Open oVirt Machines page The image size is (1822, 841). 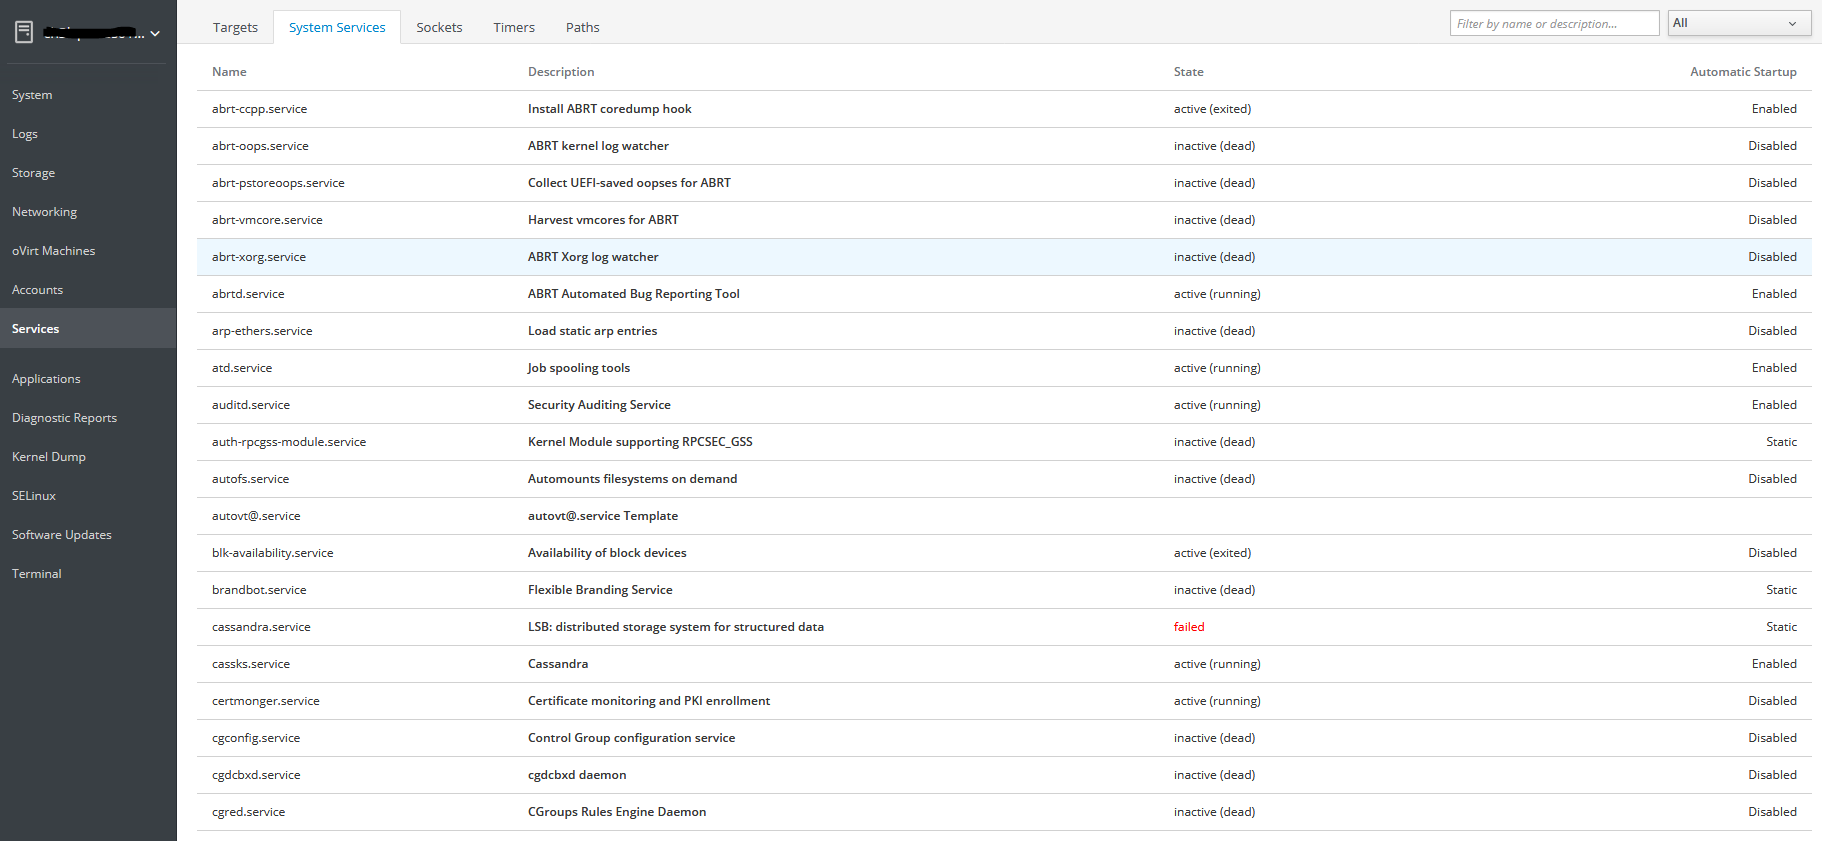(x=53, y=251)
